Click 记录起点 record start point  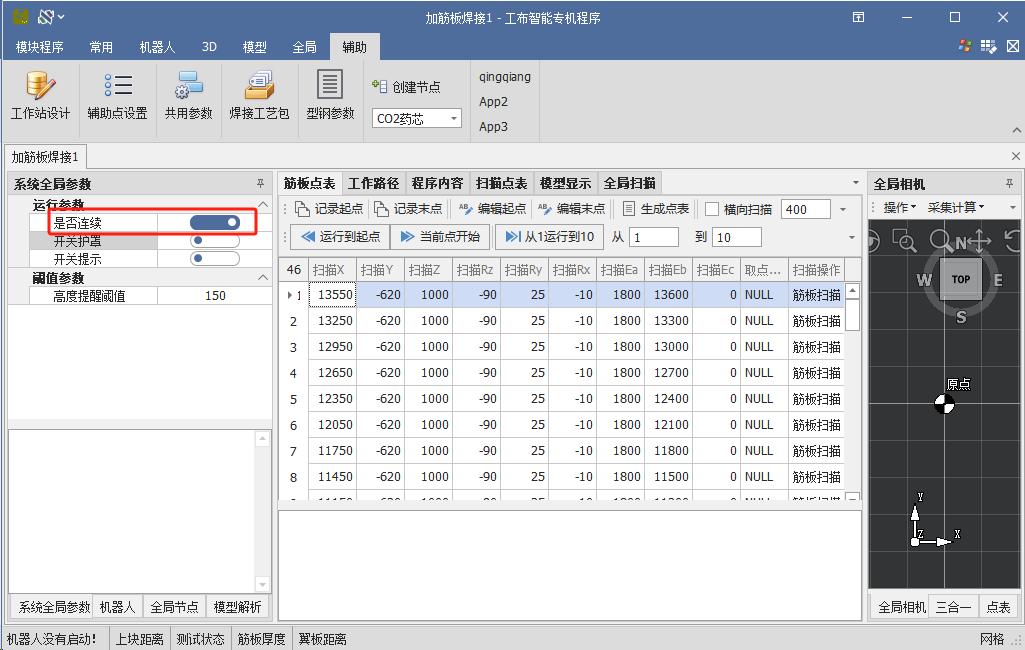click(x=329, y=209)
